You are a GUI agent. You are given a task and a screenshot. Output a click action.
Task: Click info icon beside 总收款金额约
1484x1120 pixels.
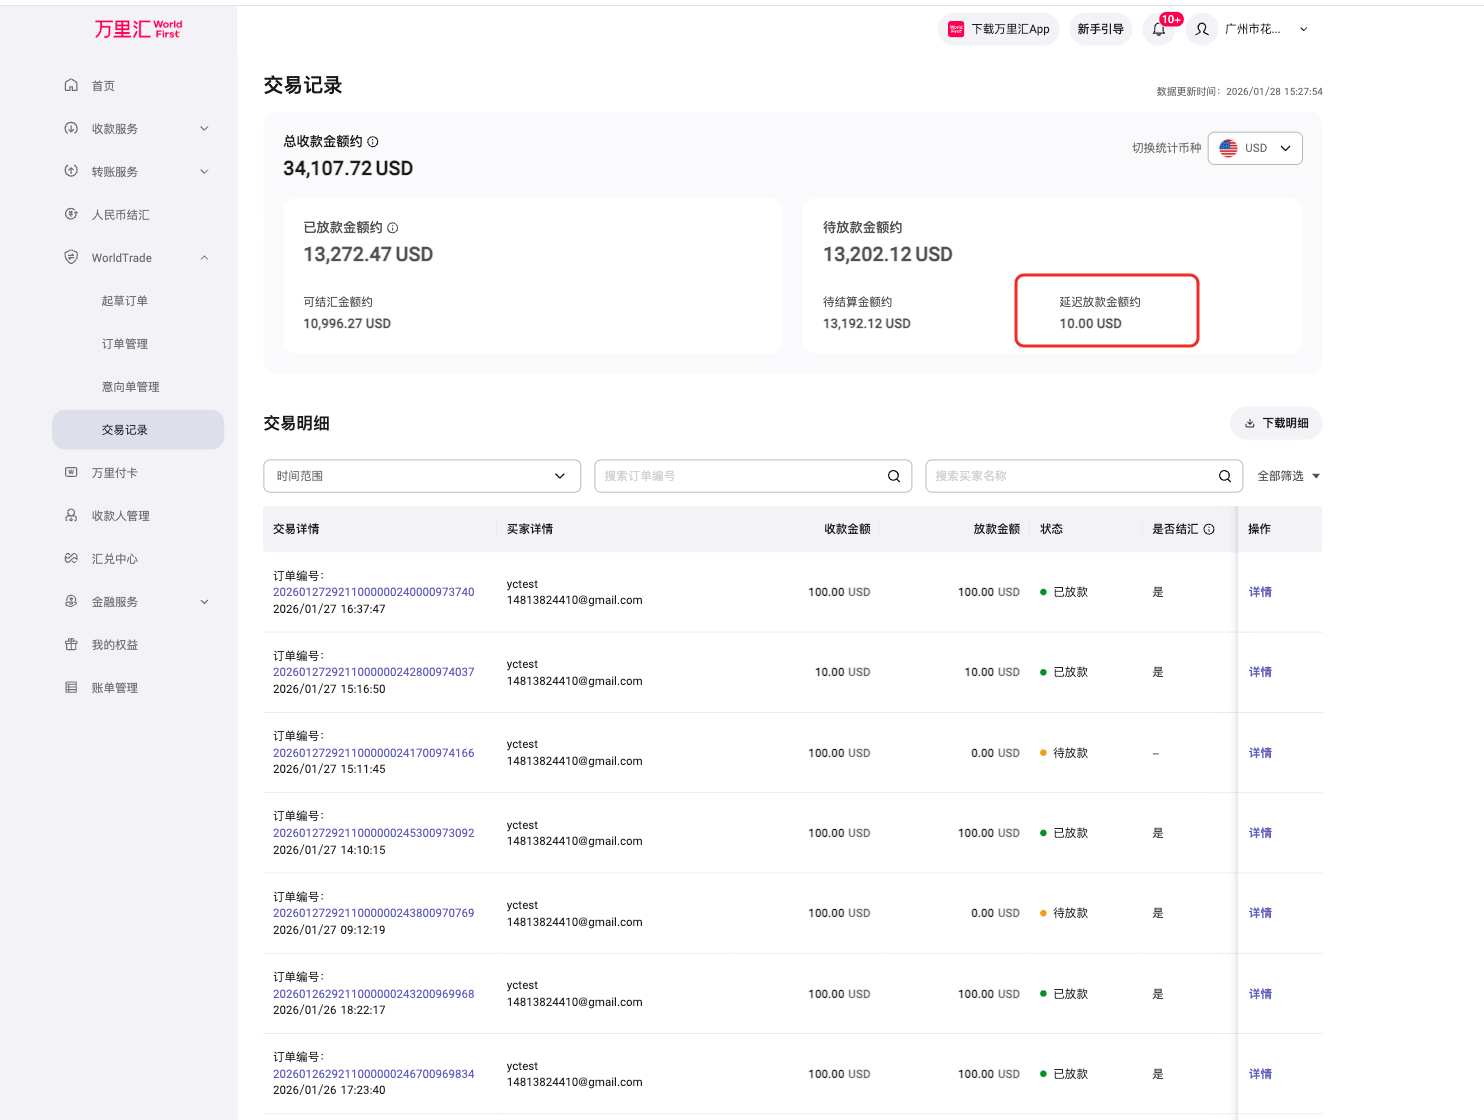tap(373, 142)
